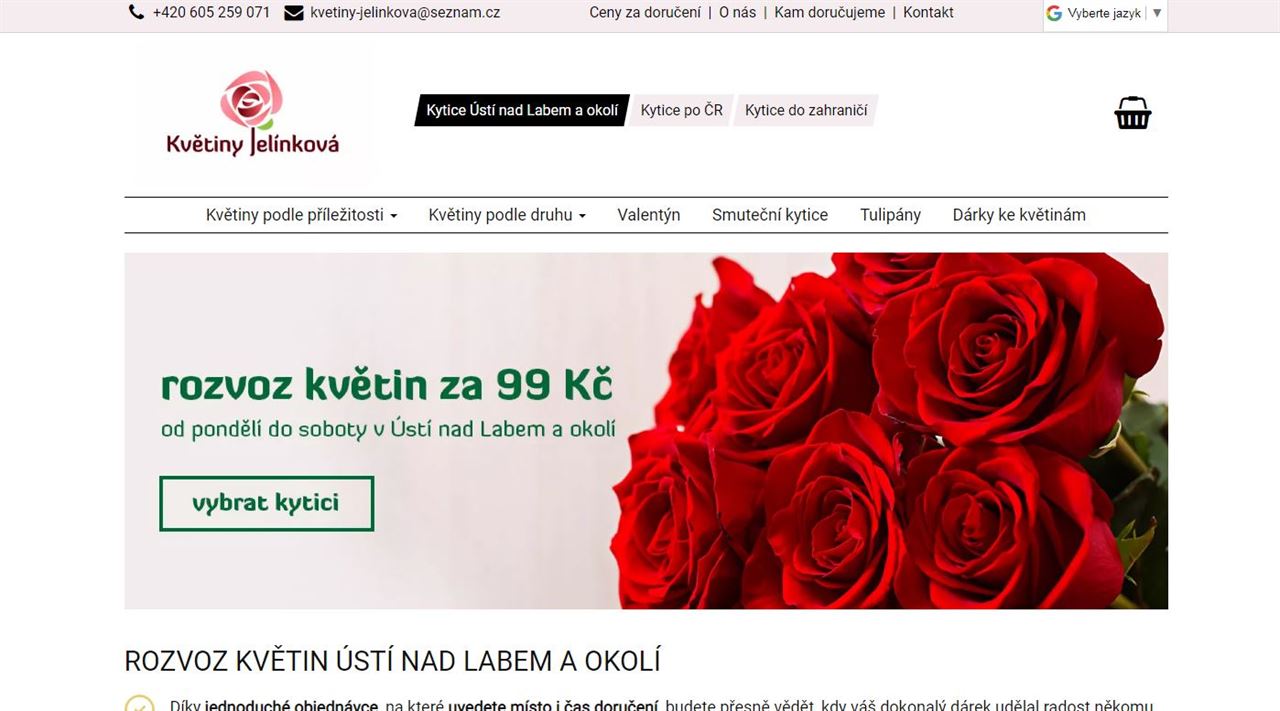1280x711 pixels.
Task: Expand the Vyberte jazyk language dropdown
Action: point(1105,13)
